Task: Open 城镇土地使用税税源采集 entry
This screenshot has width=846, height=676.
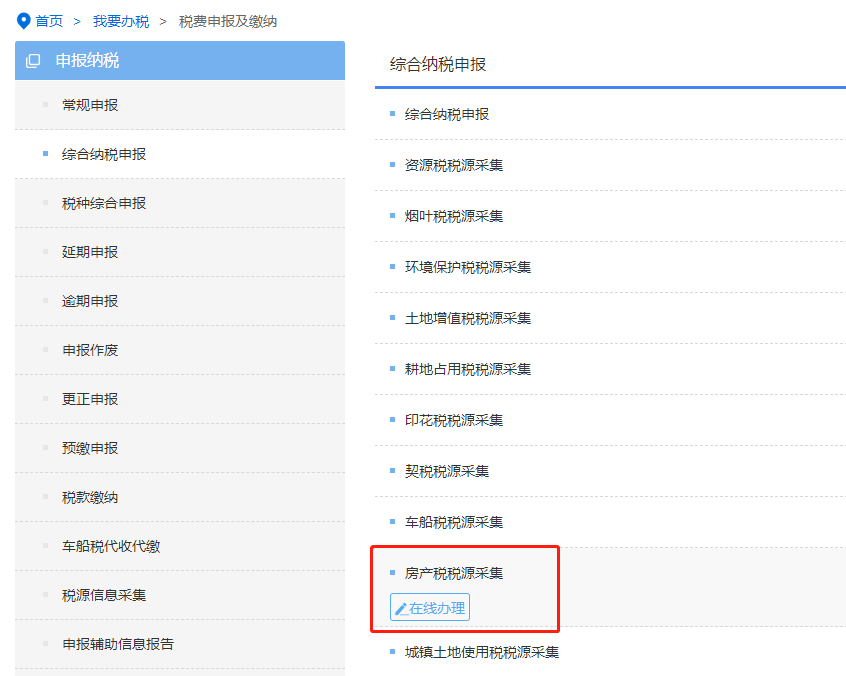Action: 482,652
